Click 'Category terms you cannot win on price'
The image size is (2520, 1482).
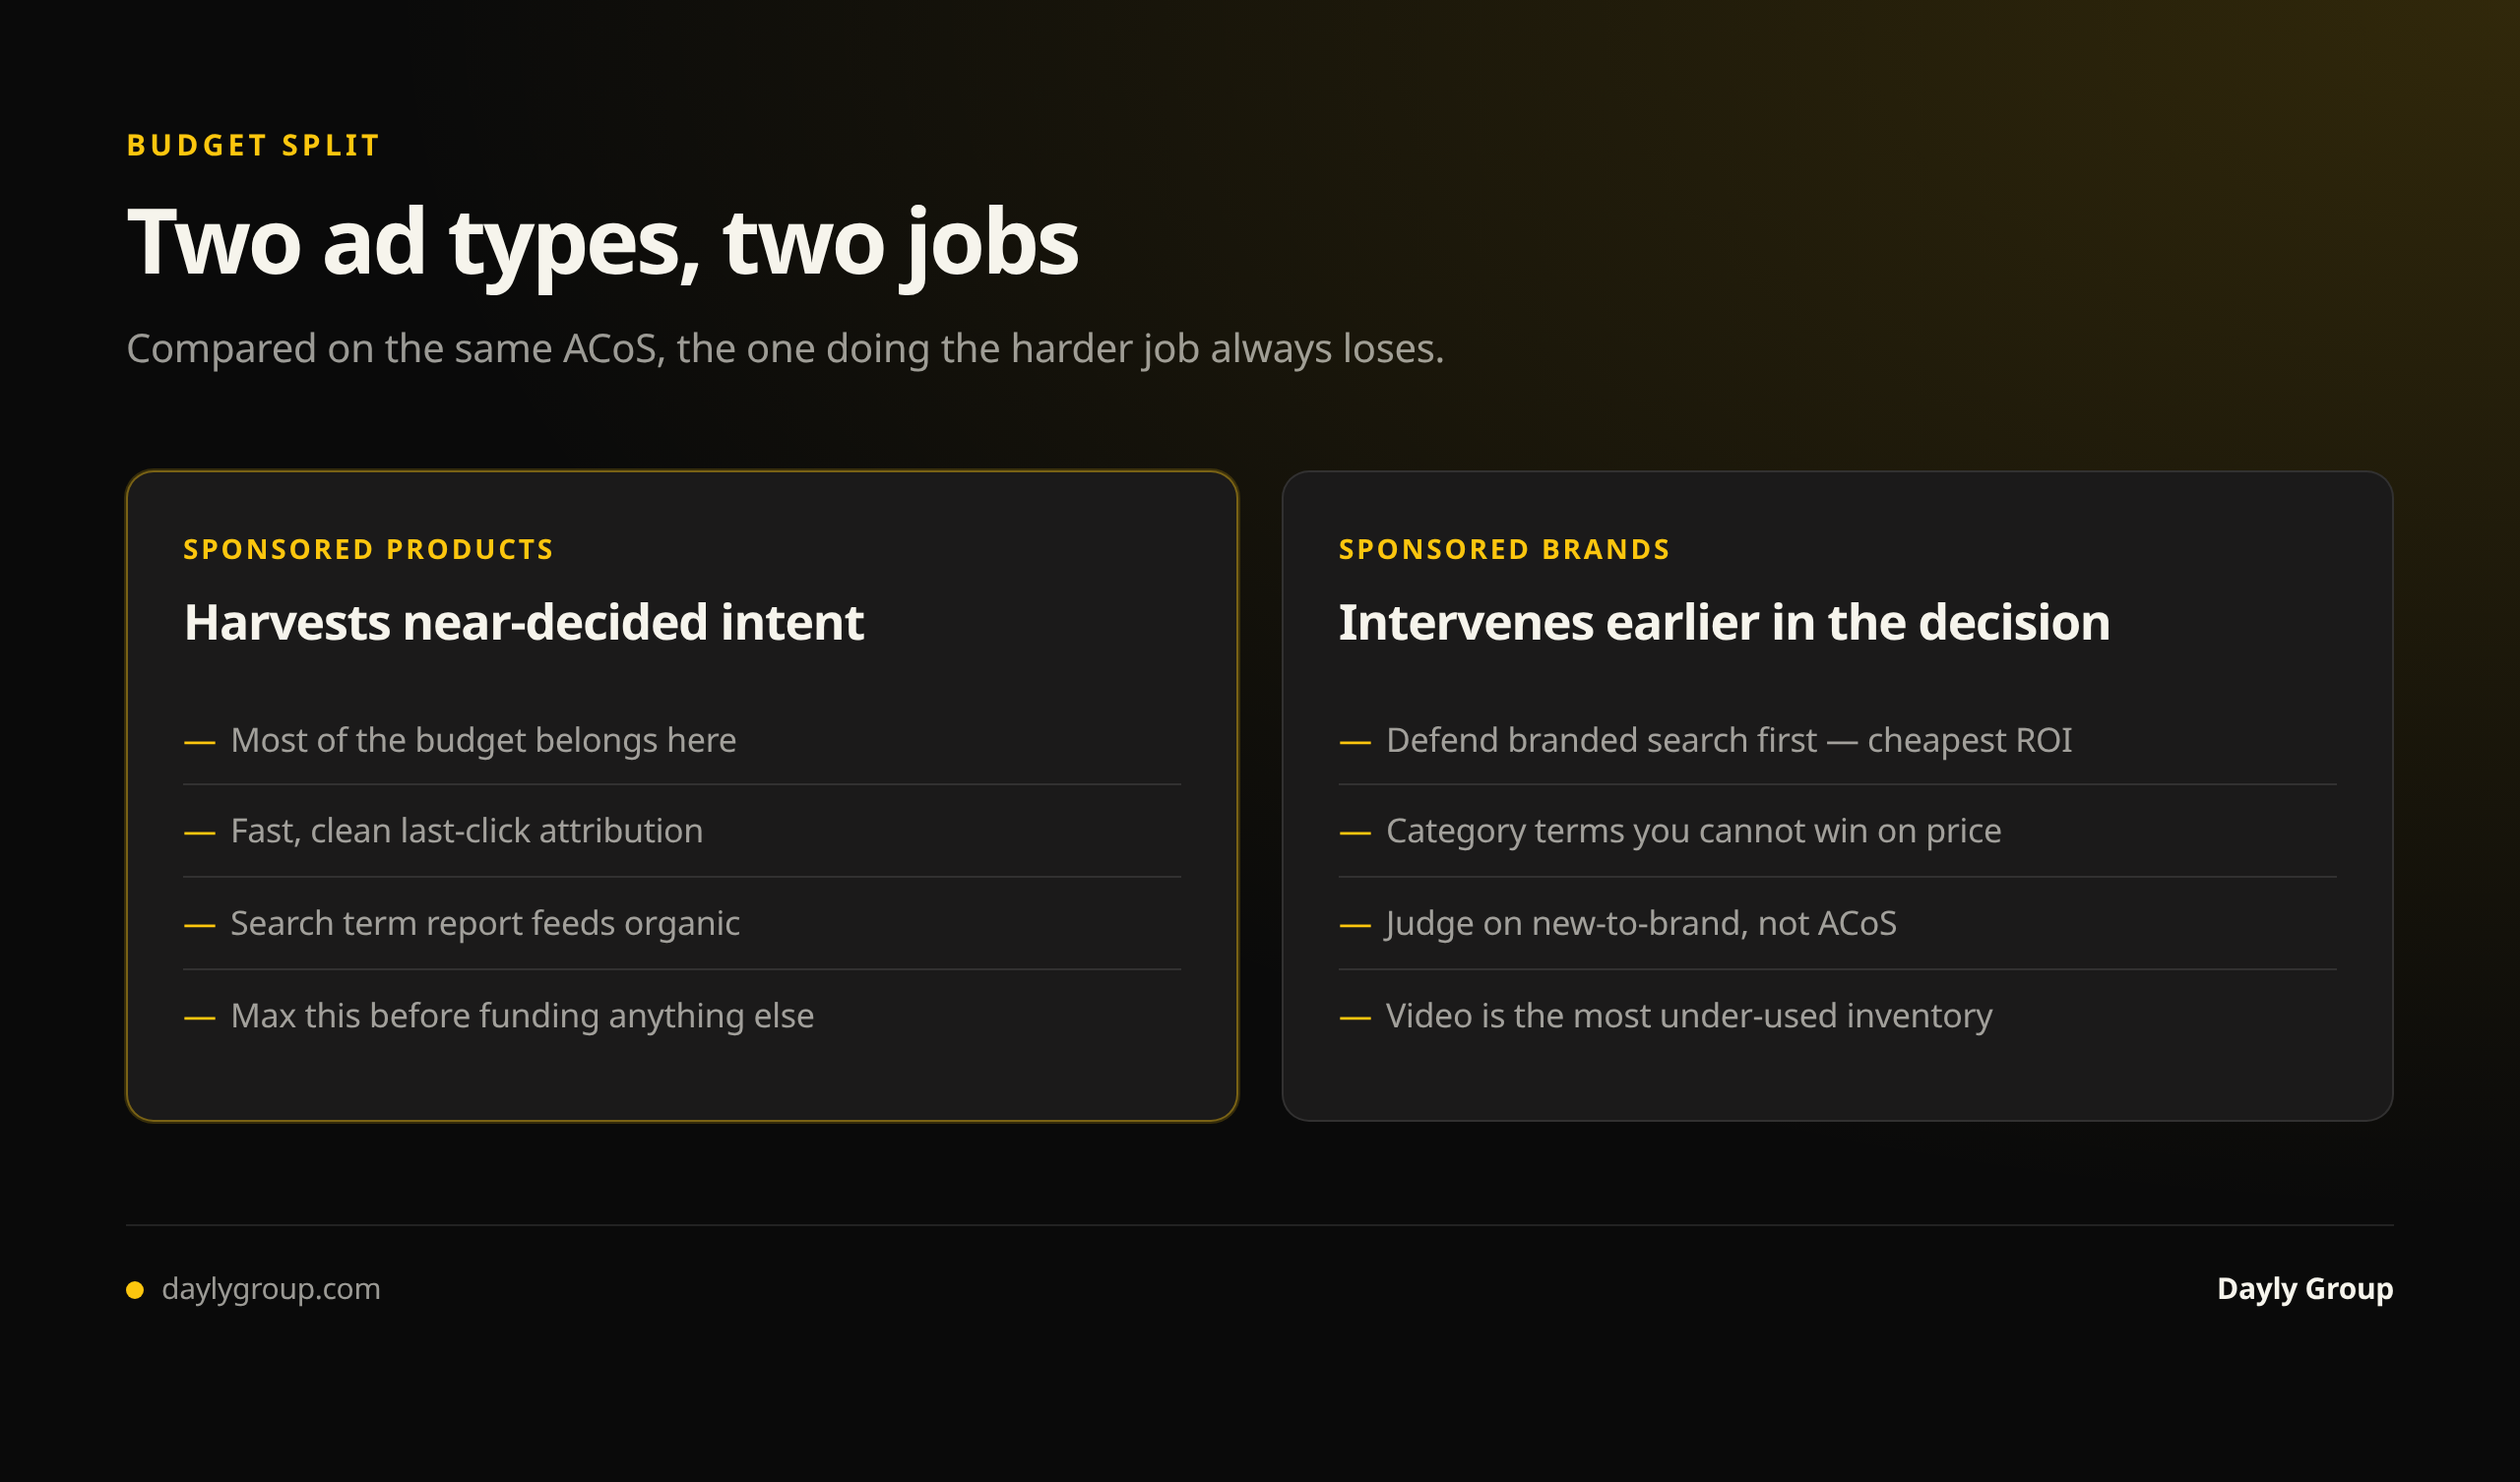click(1693, 832)
